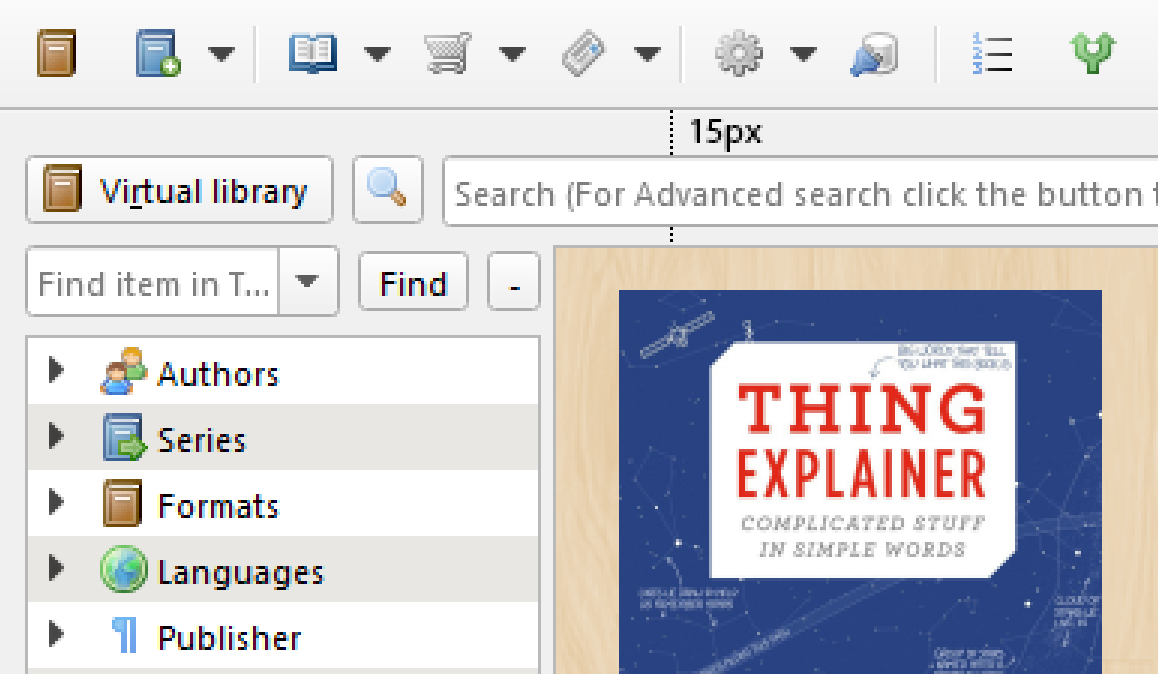Viewport: 1158px width, 674px height.
Task: Click the Formats label in Tag browser
Action: (219, 506)
